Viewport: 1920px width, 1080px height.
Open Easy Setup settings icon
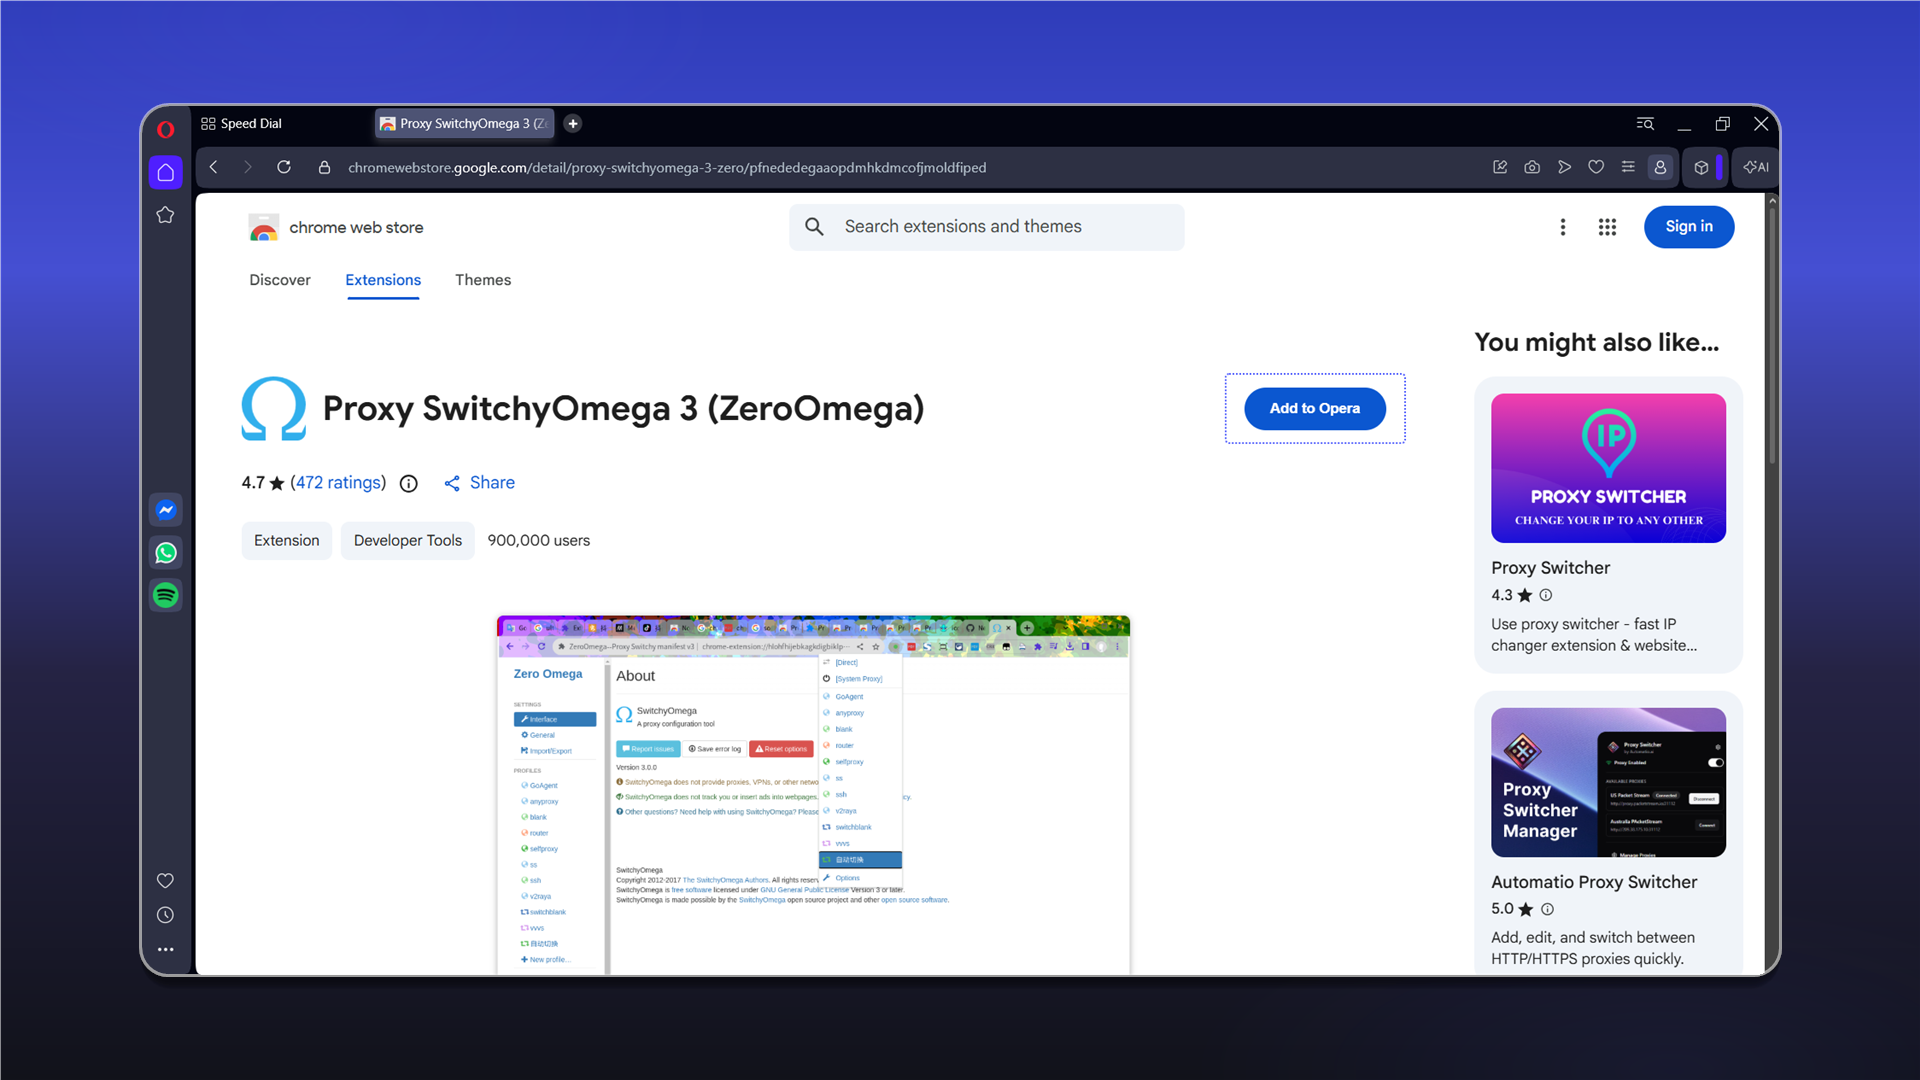[x=1628, y=168]
